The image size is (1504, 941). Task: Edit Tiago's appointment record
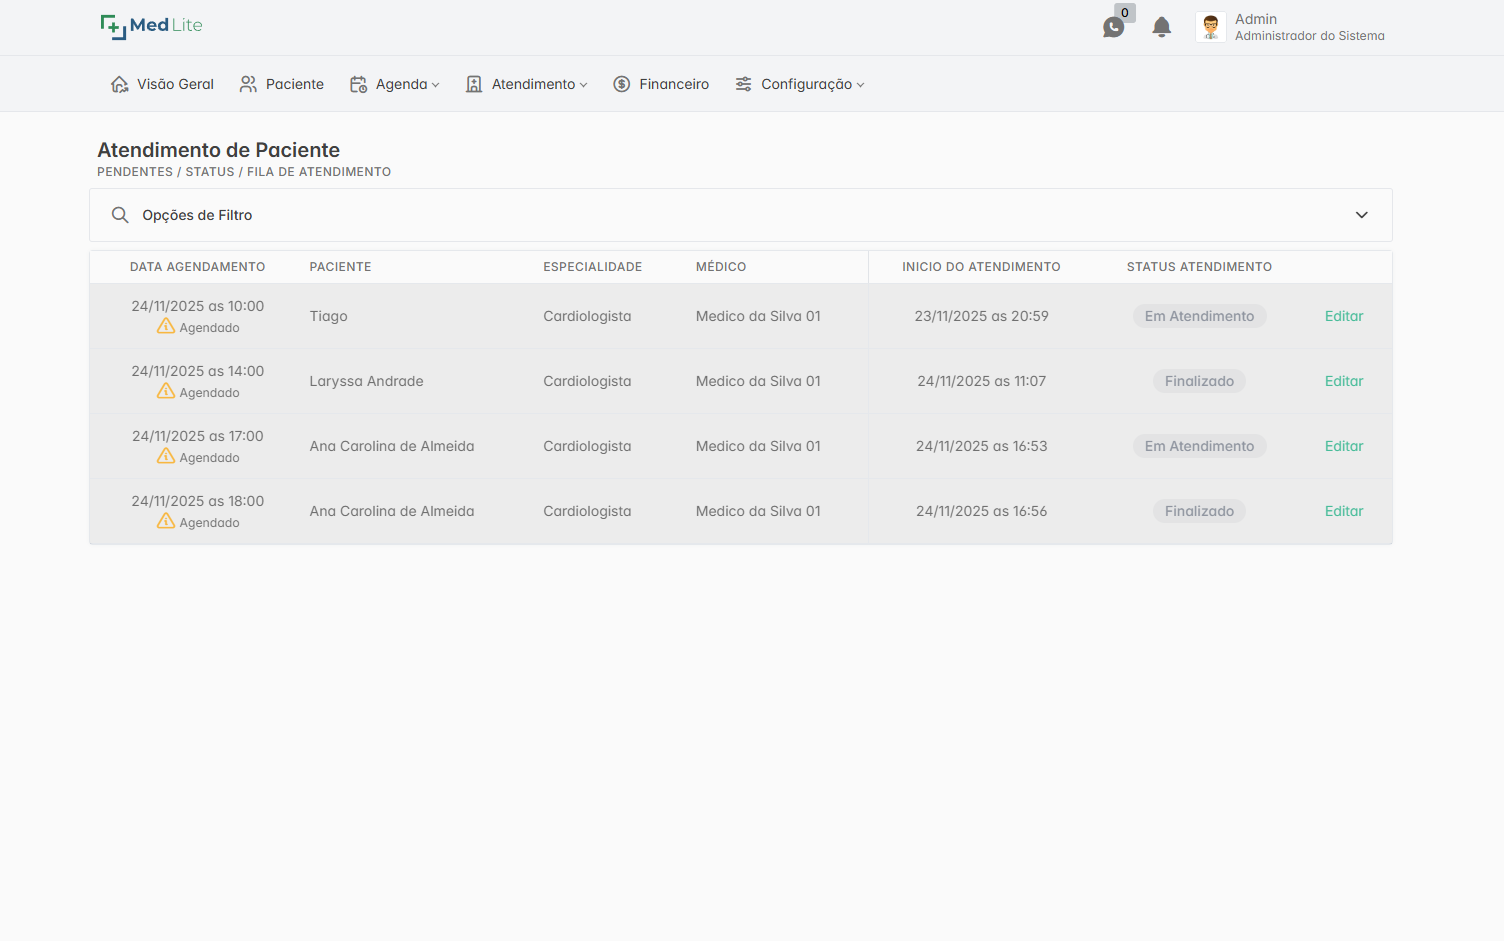point(1343,316)
